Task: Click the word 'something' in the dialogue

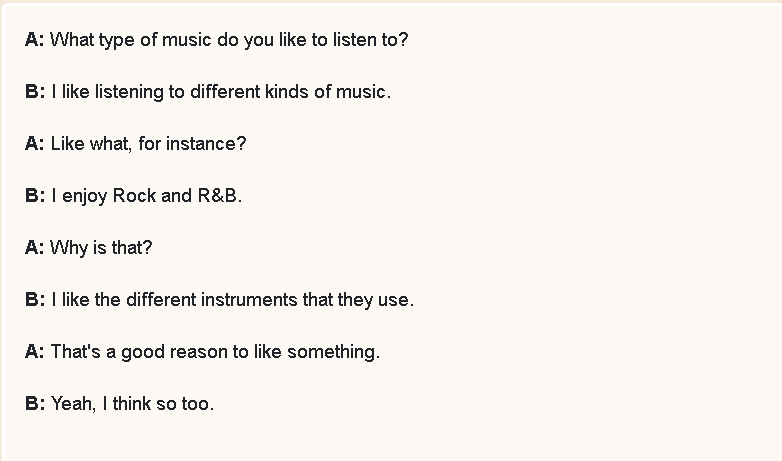Action: pos(332,352)
